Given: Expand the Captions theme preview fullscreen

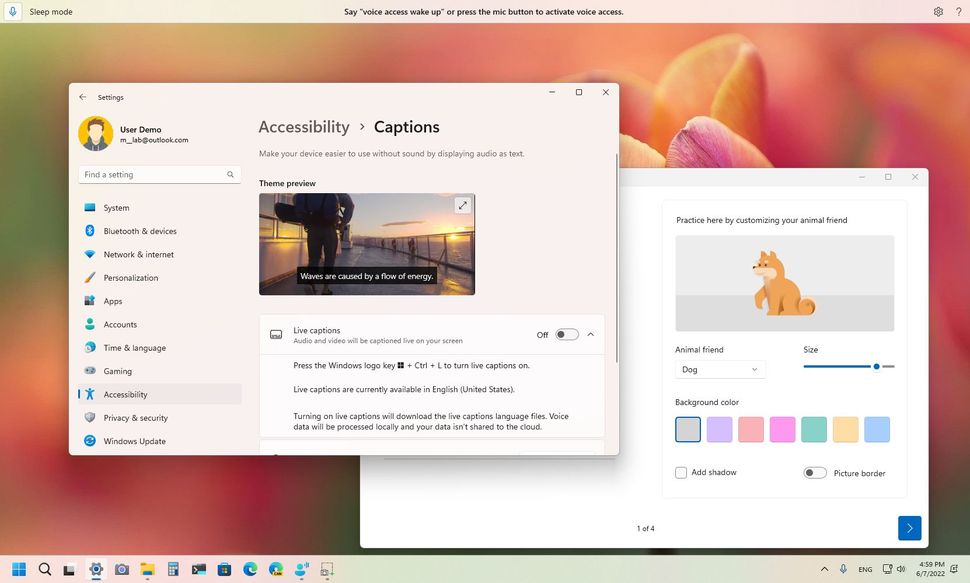Looking at the screenshot, I should pos(462,204).
